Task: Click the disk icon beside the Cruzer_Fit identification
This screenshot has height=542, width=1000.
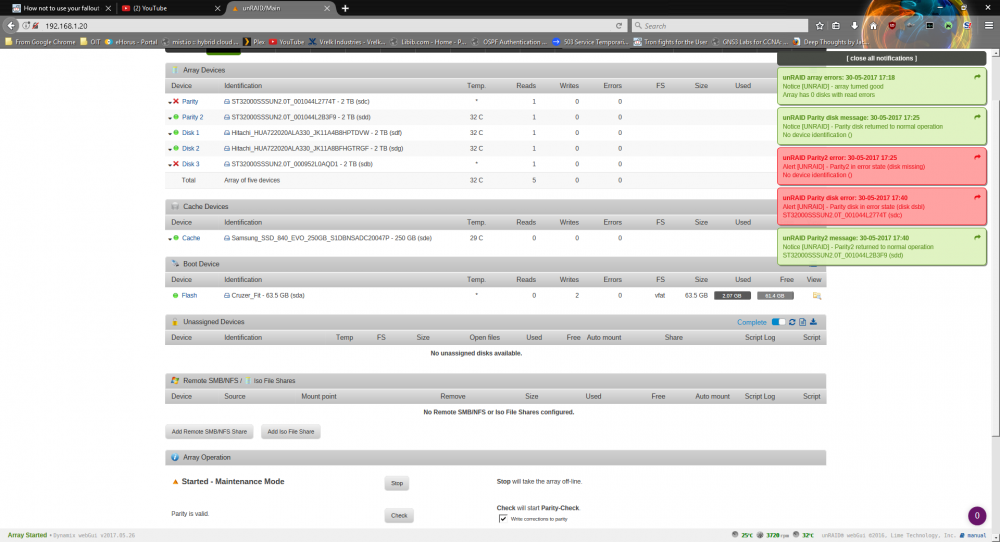Action: [x=226, y=295]
